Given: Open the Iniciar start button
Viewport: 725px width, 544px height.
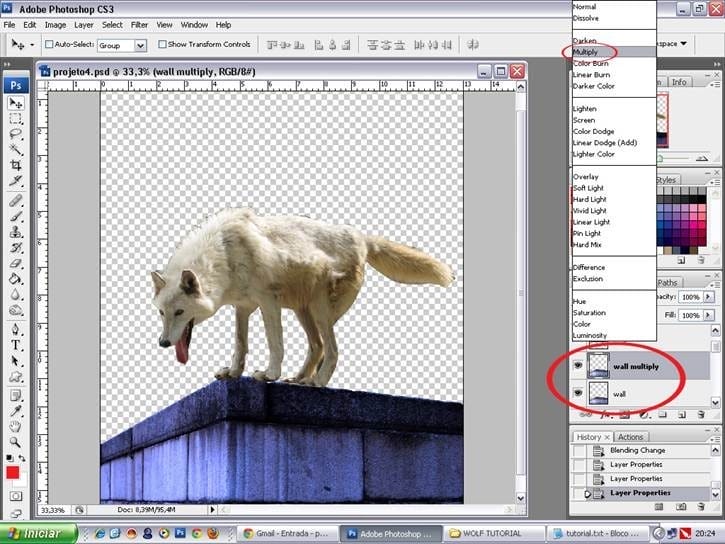Looking at the screenshot, I should (x=38, y=534).
